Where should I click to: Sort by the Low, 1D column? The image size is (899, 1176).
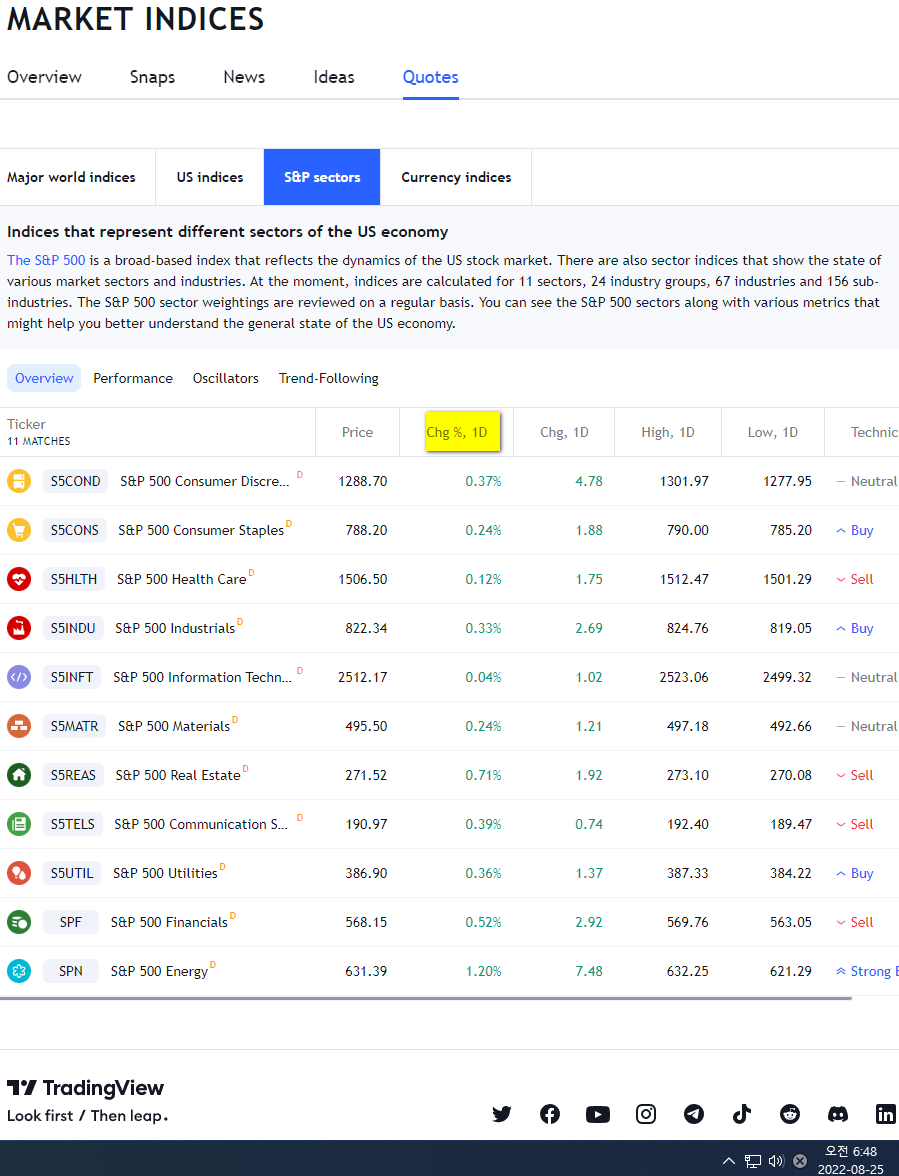tap(772, 432)
